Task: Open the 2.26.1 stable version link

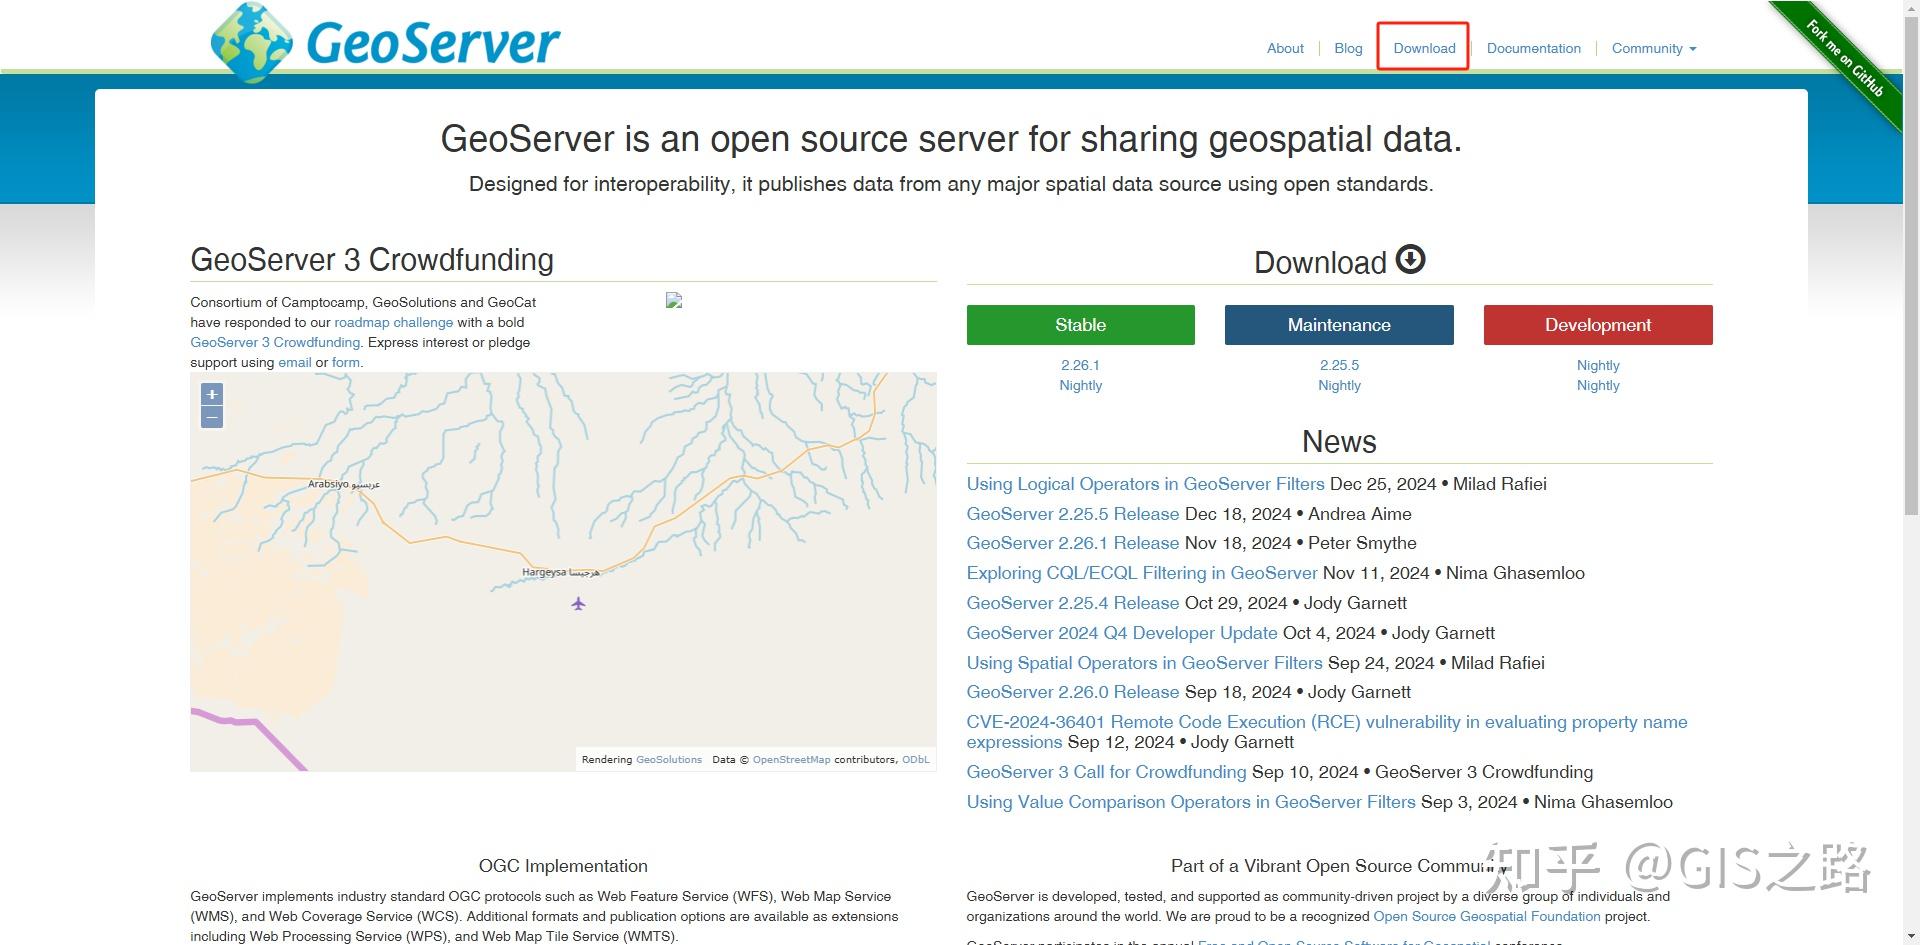Action: (x=1080, y=365)
